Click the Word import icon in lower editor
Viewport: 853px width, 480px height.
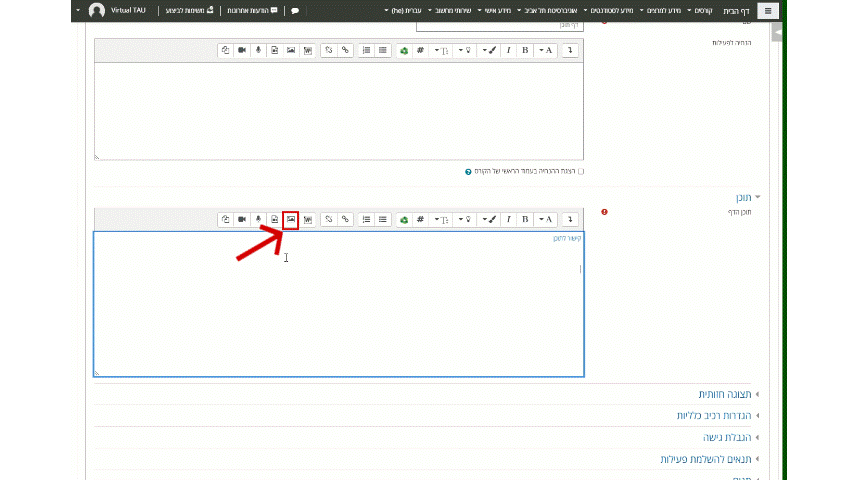[308, 219]
